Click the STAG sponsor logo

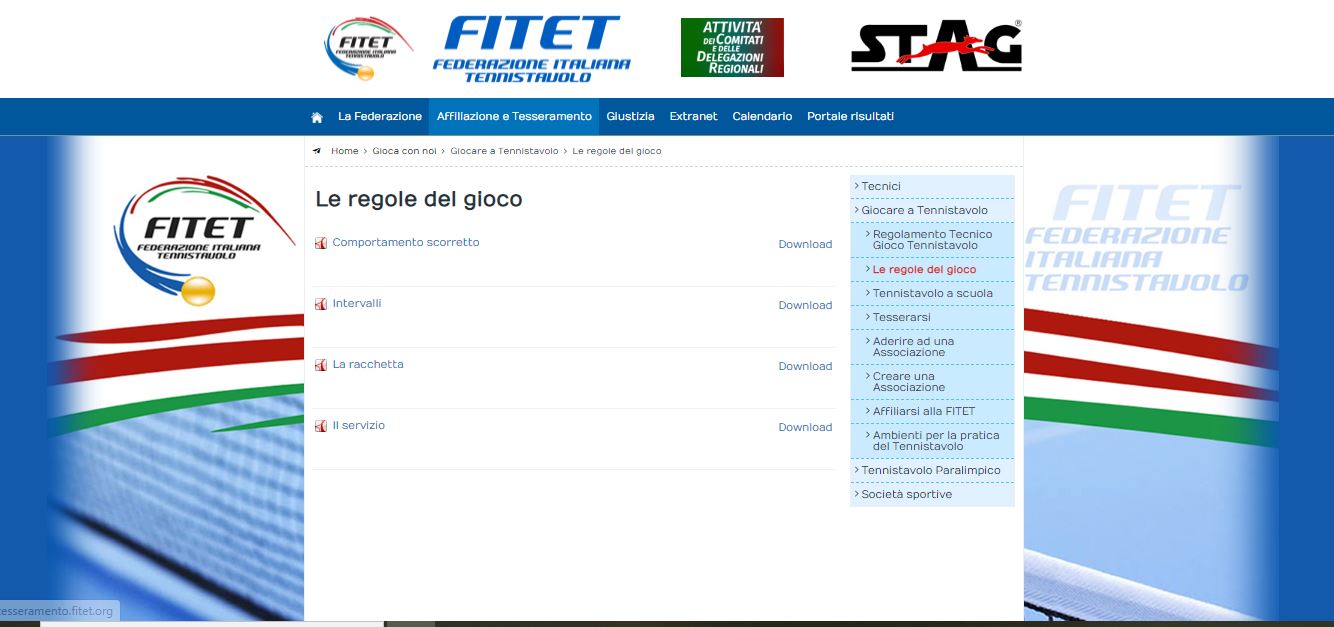[x=937, y=46]
